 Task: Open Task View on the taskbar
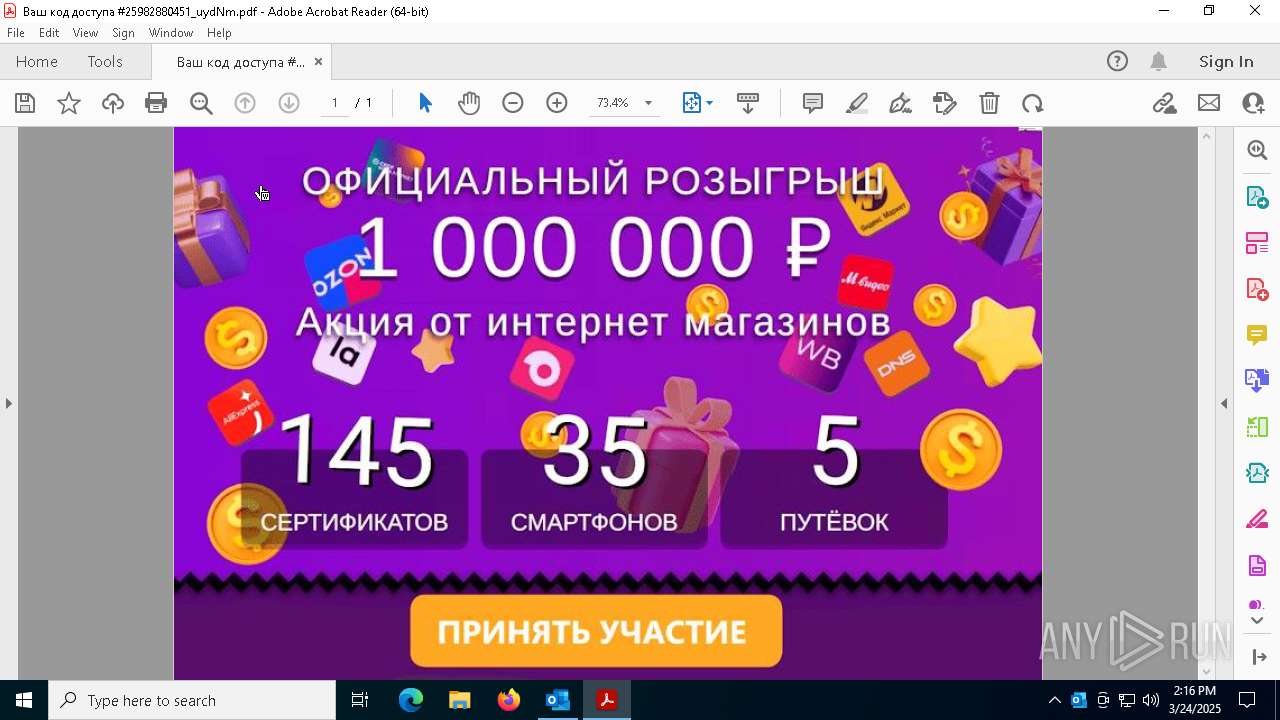click(x=360, y=700)
